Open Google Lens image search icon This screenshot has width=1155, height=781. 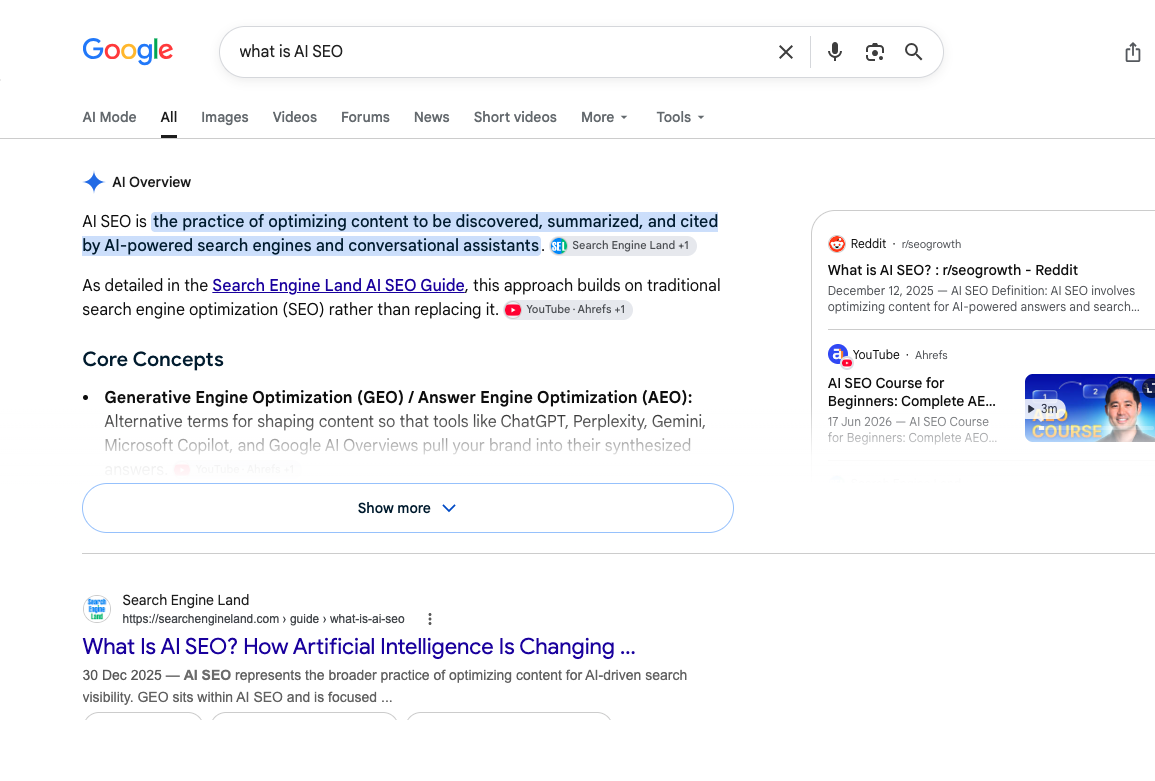(x=874, y=52)
